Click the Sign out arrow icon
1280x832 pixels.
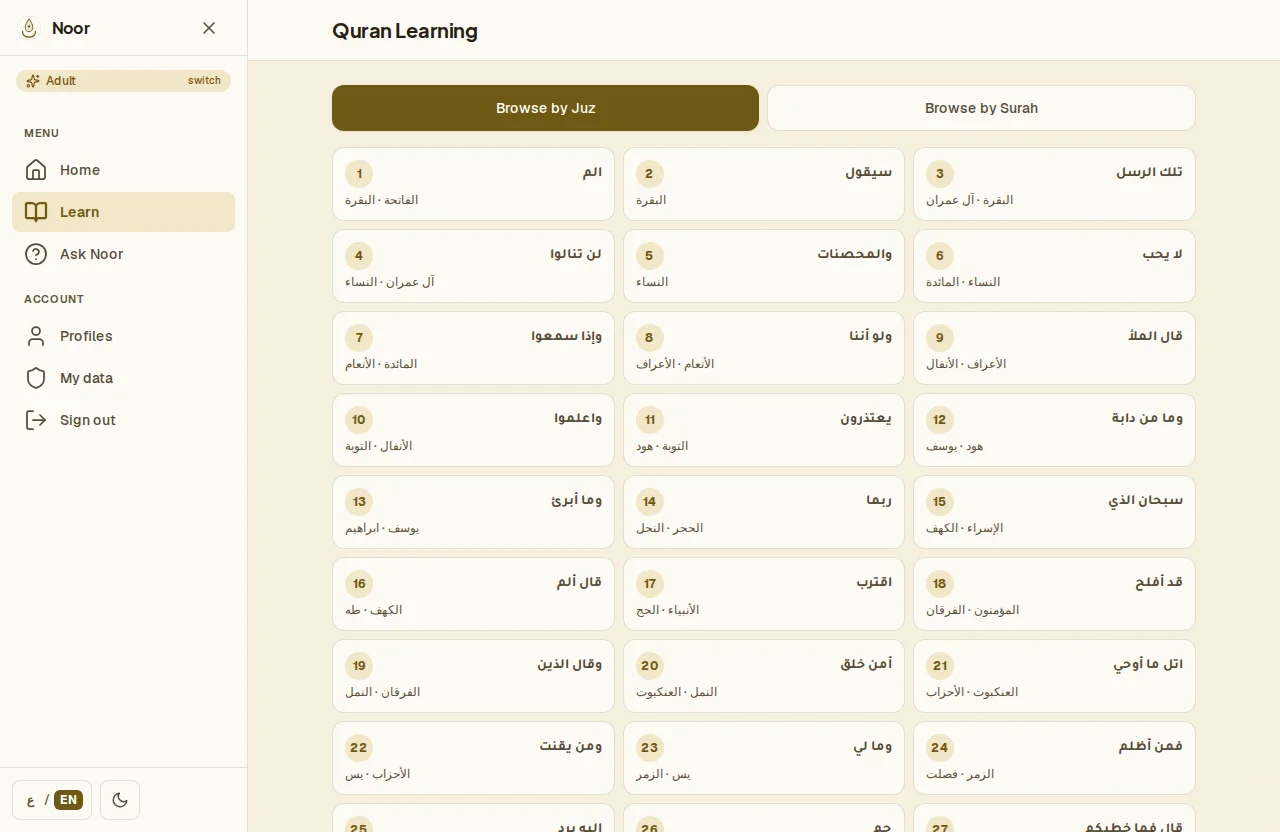point(36,420)
